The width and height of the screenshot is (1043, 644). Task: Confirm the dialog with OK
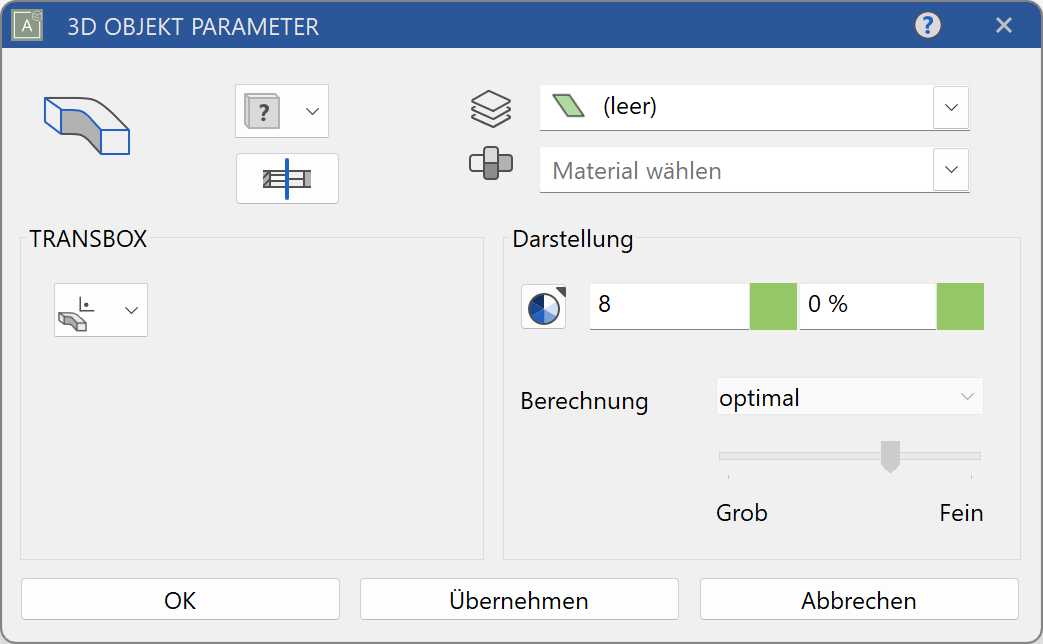tap(180, 599)
